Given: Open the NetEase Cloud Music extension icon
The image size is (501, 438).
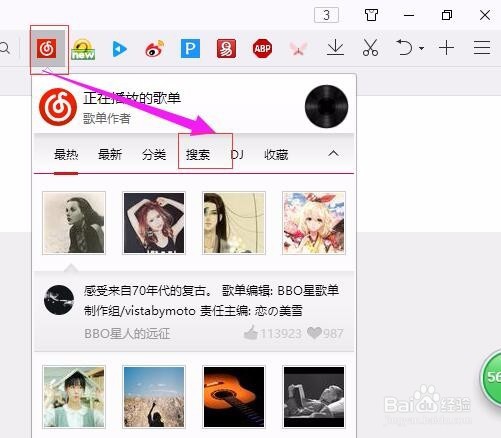Looking at the screenshot, I should [x=47, y=49].
